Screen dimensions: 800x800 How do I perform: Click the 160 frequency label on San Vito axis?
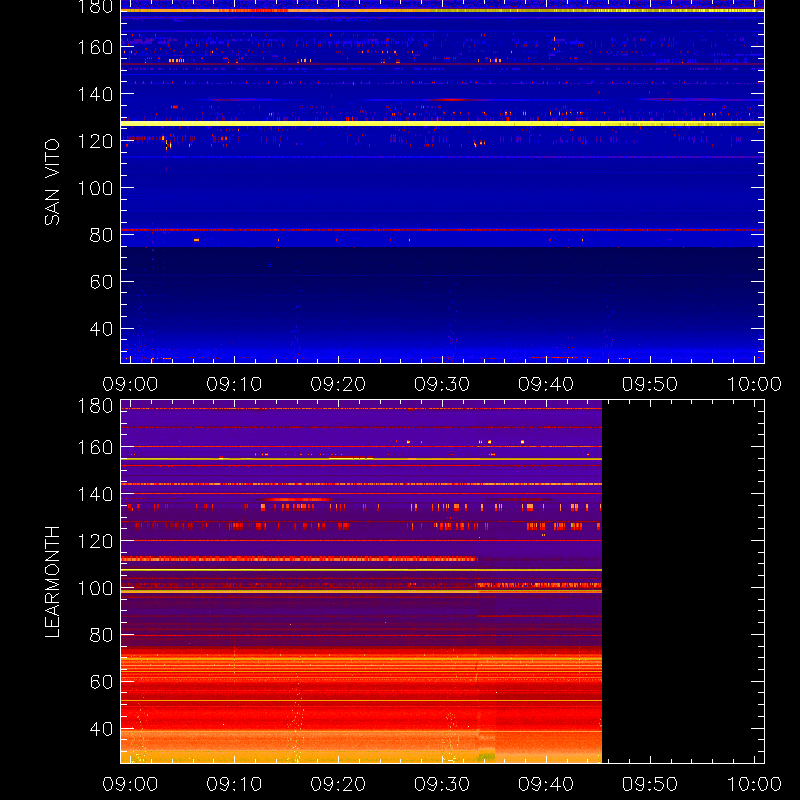click(x=95, y=47)
